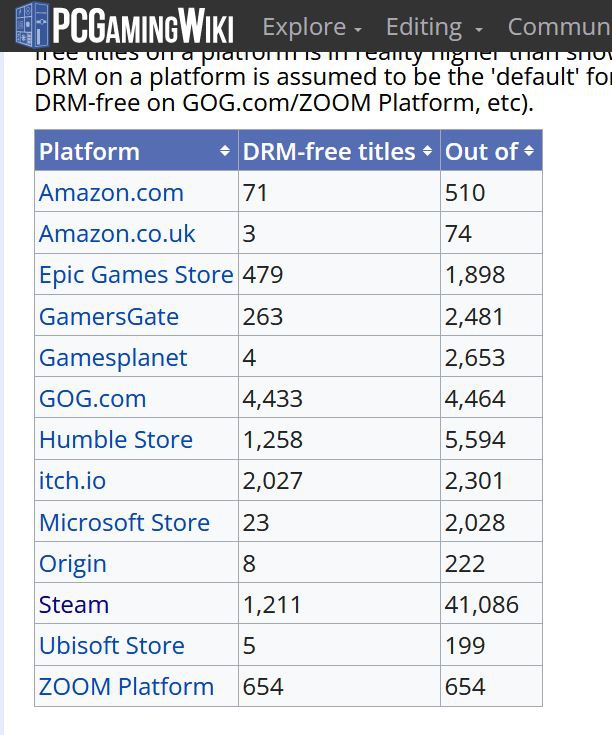Screen dimensions: 612x735
Task: Go to the itch.io page
Action: click(72, 481)
